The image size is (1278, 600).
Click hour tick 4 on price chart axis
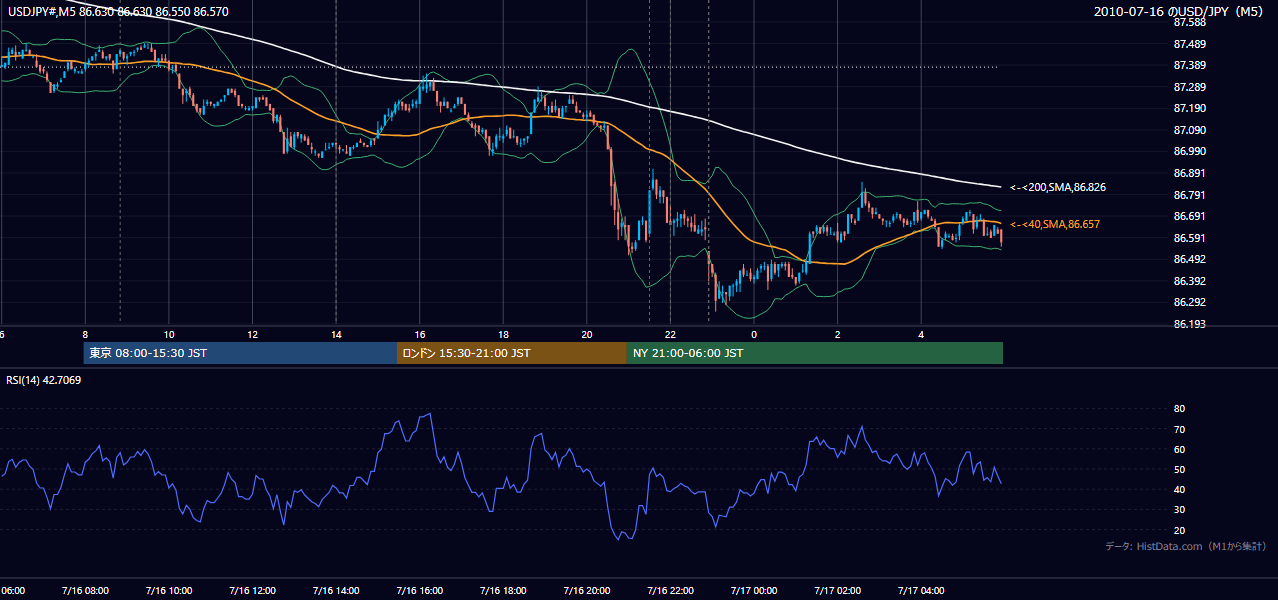[x=921, y=334]
